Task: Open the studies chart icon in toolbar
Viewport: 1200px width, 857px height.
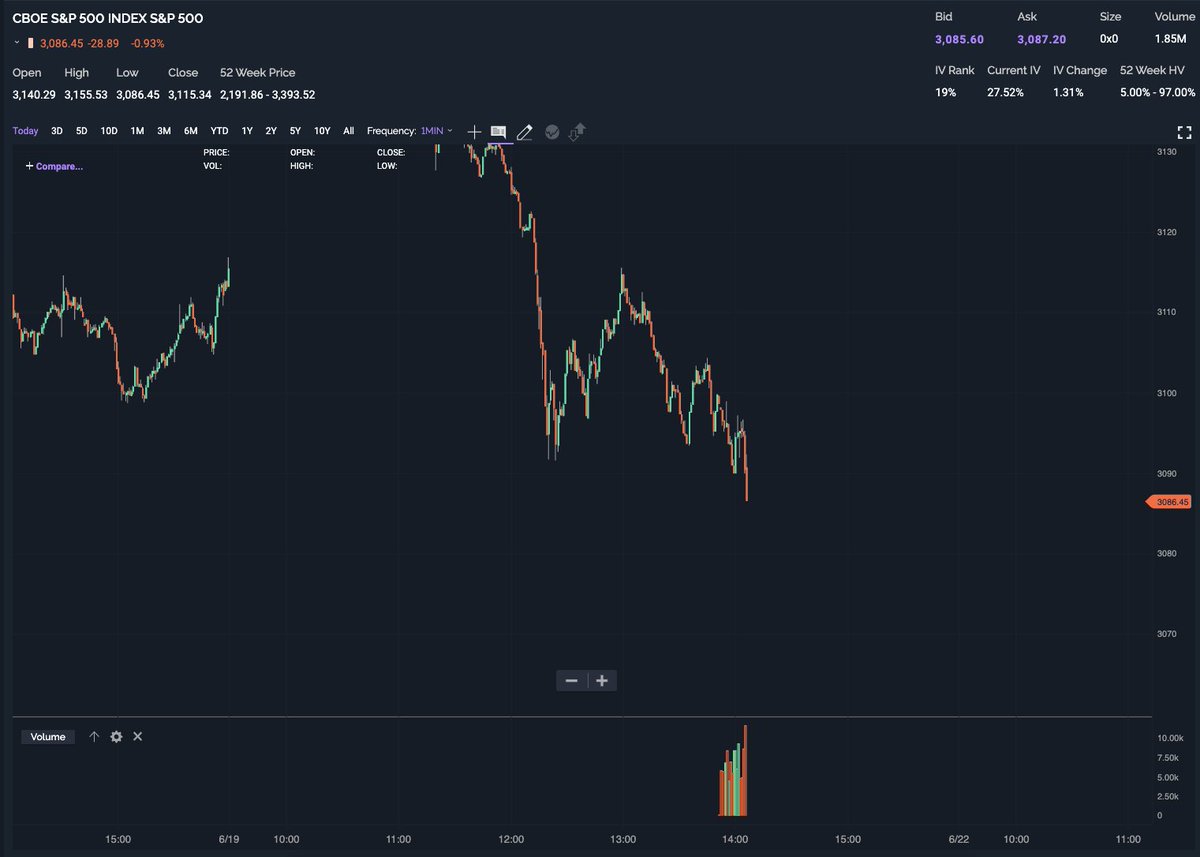Action: pos(498,131)
